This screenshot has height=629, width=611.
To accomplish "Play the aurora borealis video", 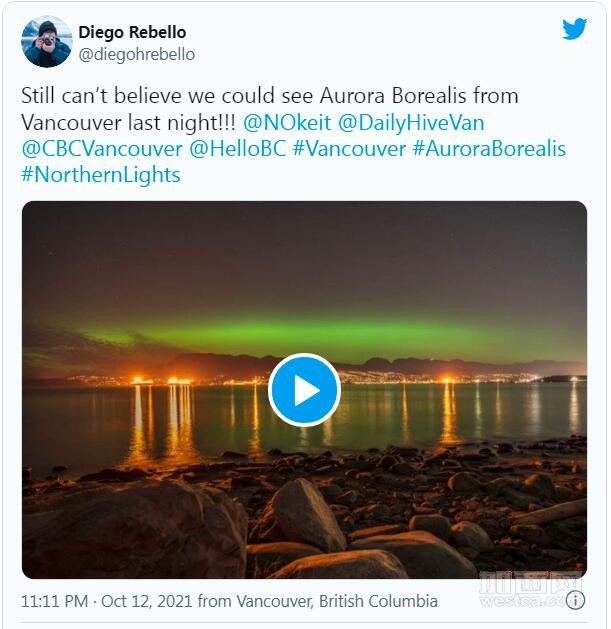I will coord(304,390).
